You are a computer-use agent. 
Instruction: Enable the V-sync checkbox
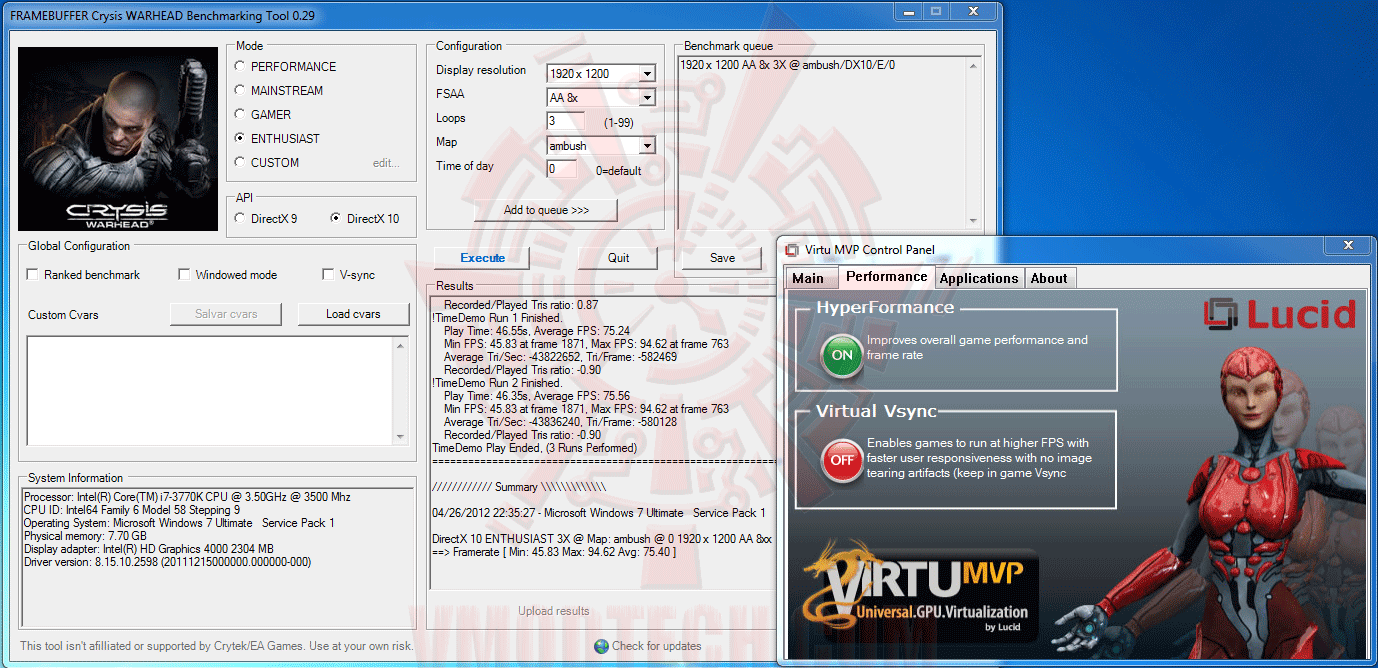click(328, 274)
